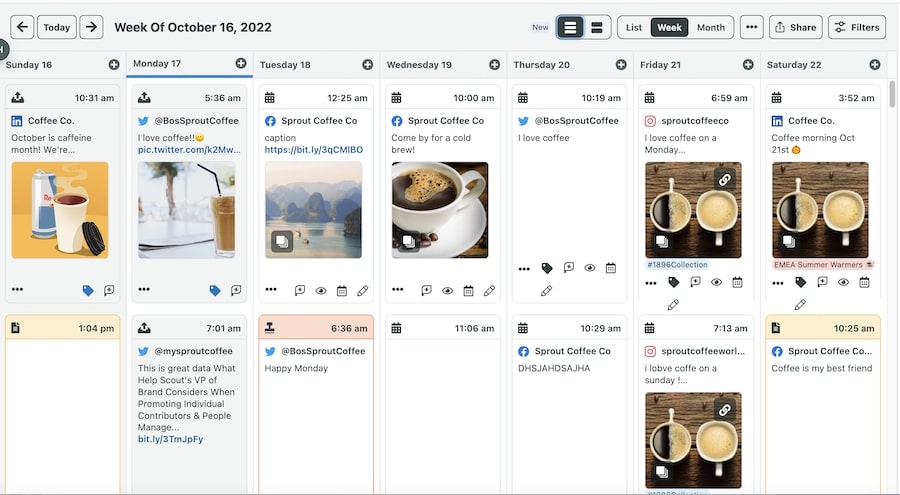Open more options menu in top toolbar
The image size is (900, 495).
coord(751,27)
